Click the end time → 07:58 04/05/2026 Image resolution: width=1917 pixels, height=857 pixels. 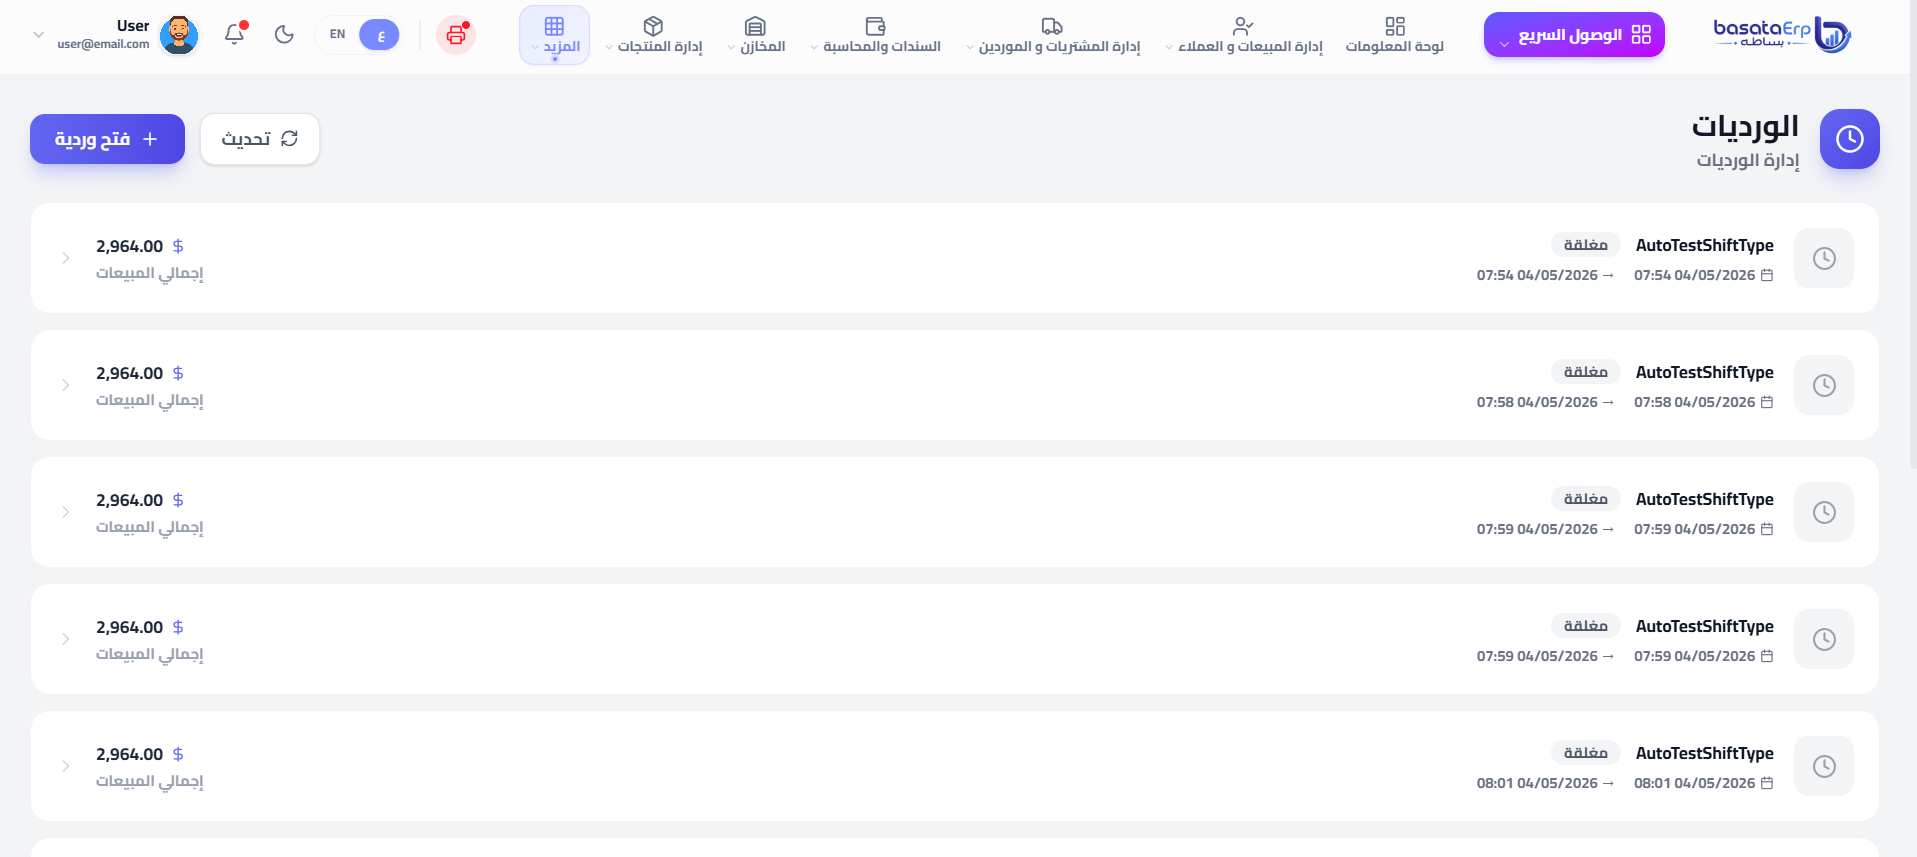click(x=1545, y=402)
